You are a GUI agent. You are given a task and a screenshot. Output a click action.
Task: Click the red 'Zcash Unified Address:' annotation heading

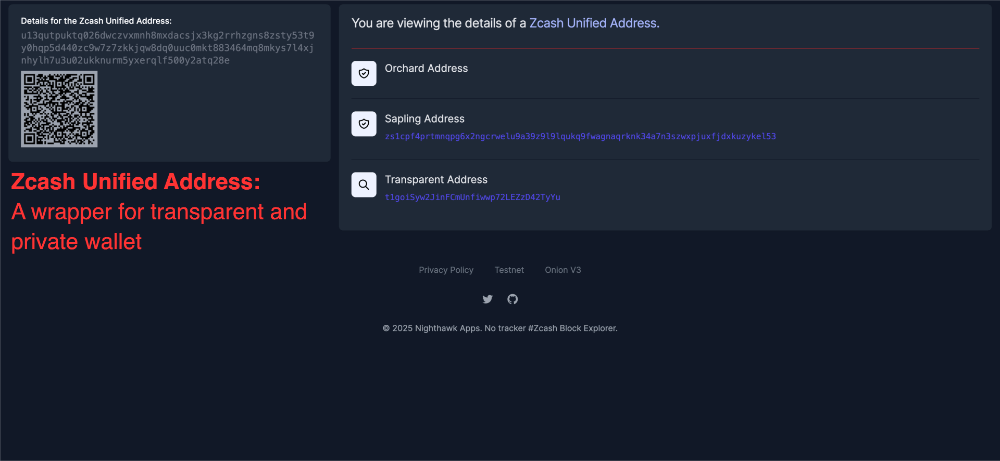135,183
